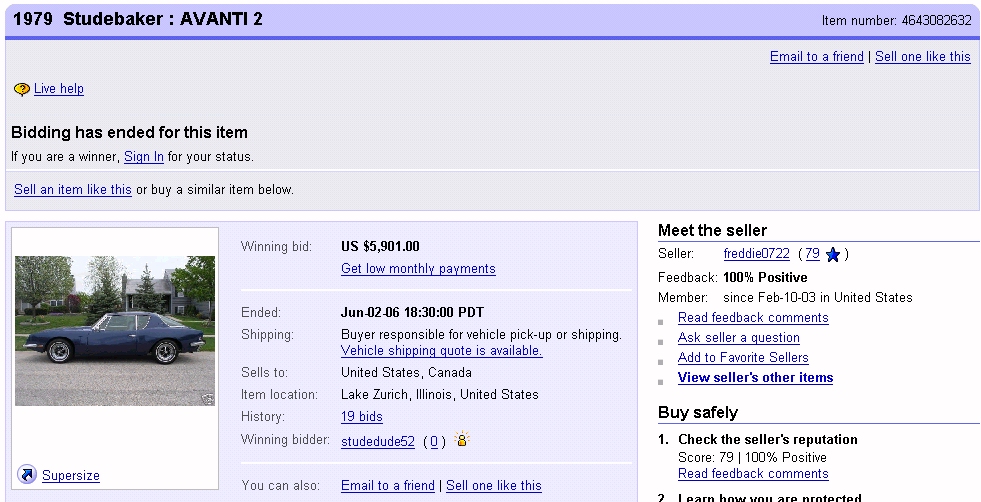
Task: Click the Live help speech bubble icon
Action: tap(21, 89)
